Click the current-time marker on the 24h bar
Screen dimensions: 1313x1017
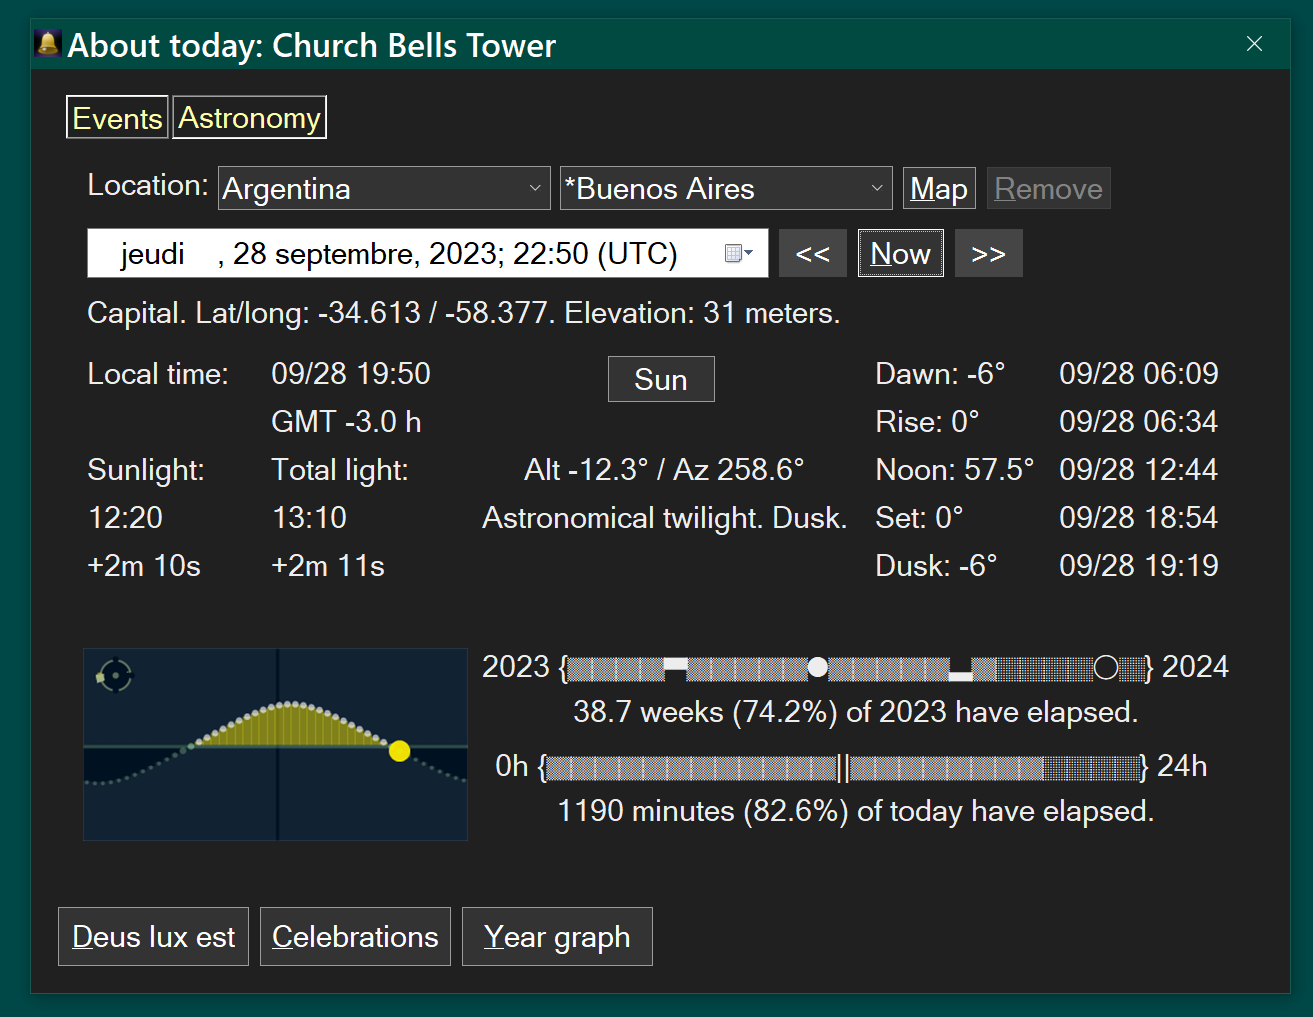(844, 767)
